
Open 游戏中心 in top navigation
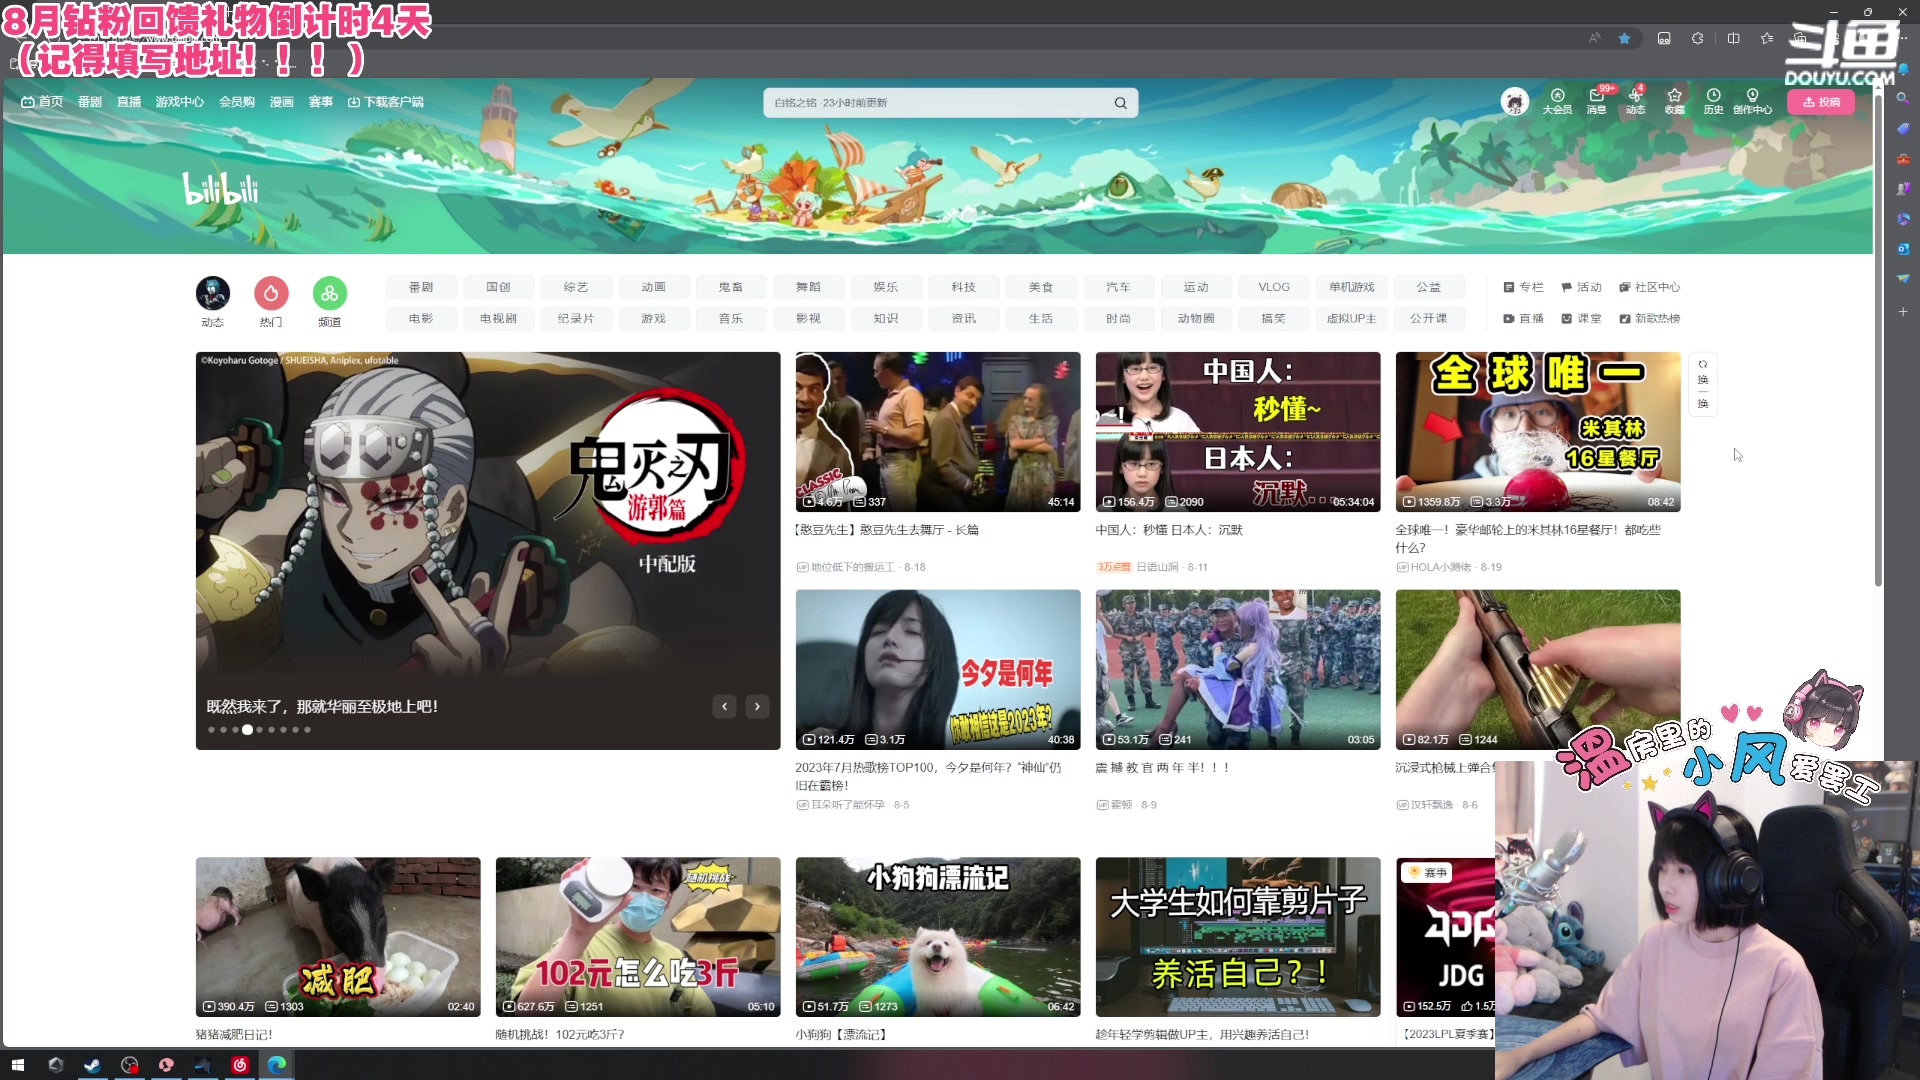[179, 102]
